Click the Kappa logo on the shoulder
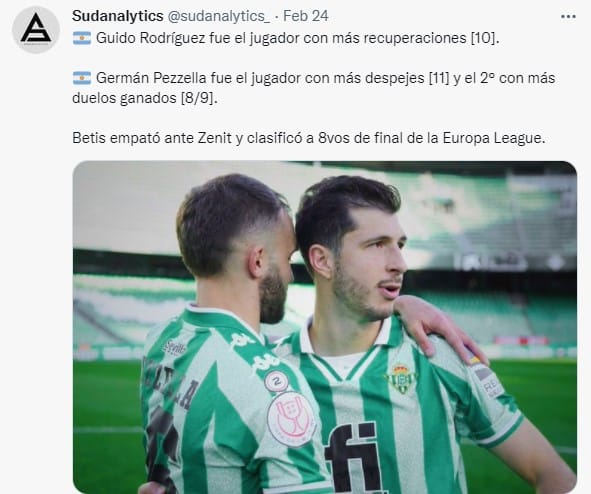This screenshot has height=494, width=591. tap(243, 340)
